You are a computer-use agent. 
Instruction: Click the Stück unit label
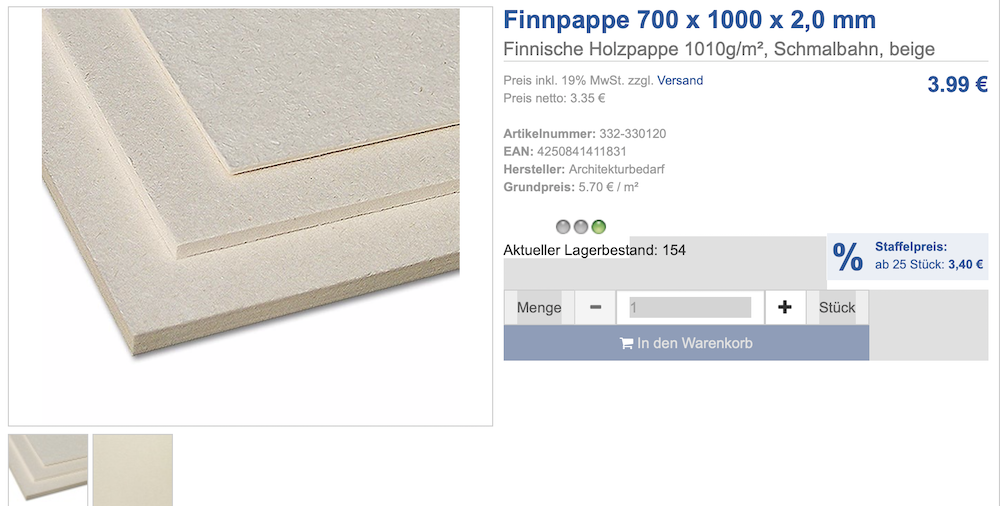tap(837, 308)
